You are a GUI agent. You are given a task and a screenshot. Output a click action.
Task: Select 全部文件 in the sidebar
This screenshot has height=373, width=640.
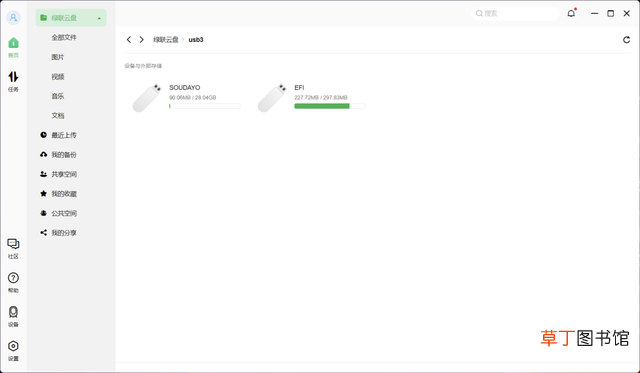point(64,38)
